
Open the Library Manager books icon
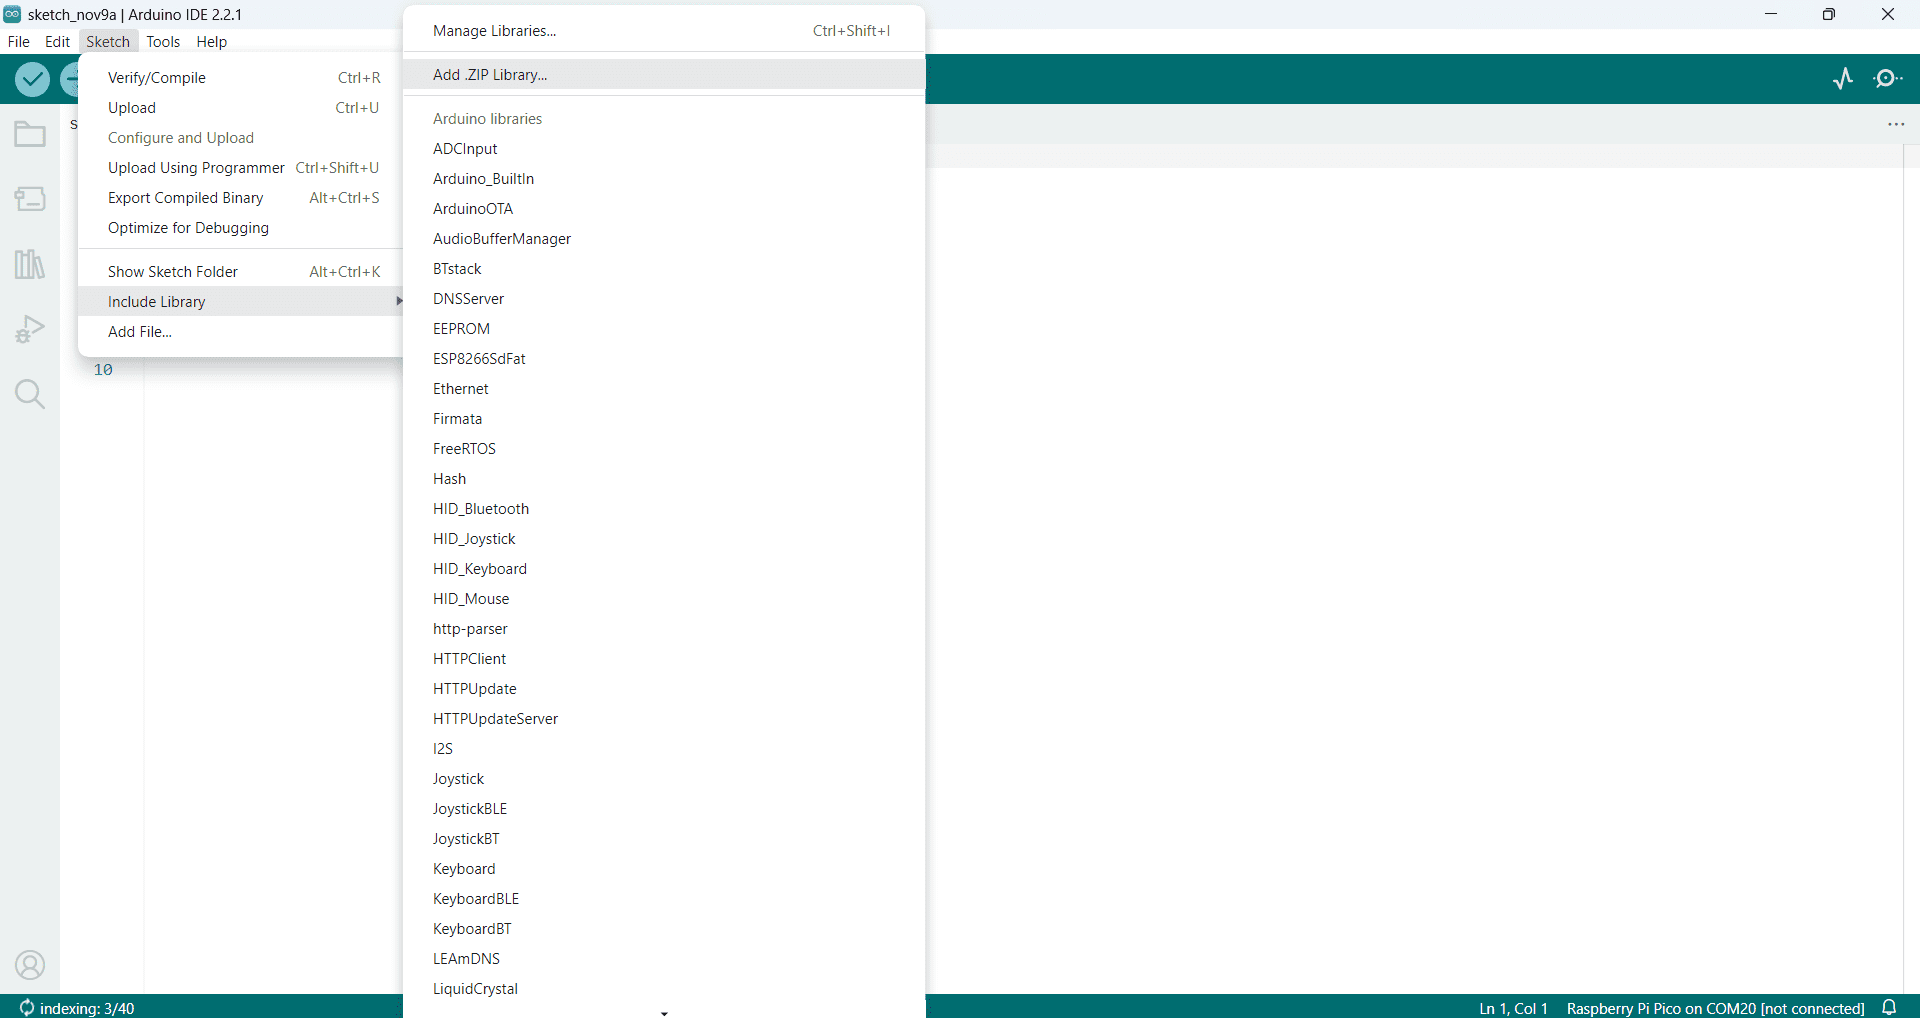pyautogui.click(x=30, y=264)
